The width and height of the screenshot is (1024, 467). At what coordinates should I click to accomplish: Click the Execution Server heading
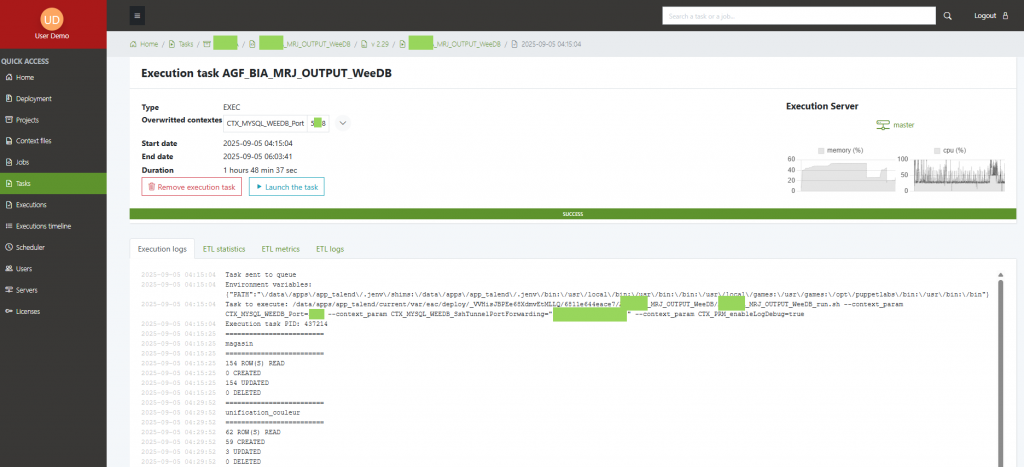pos(822,106)
